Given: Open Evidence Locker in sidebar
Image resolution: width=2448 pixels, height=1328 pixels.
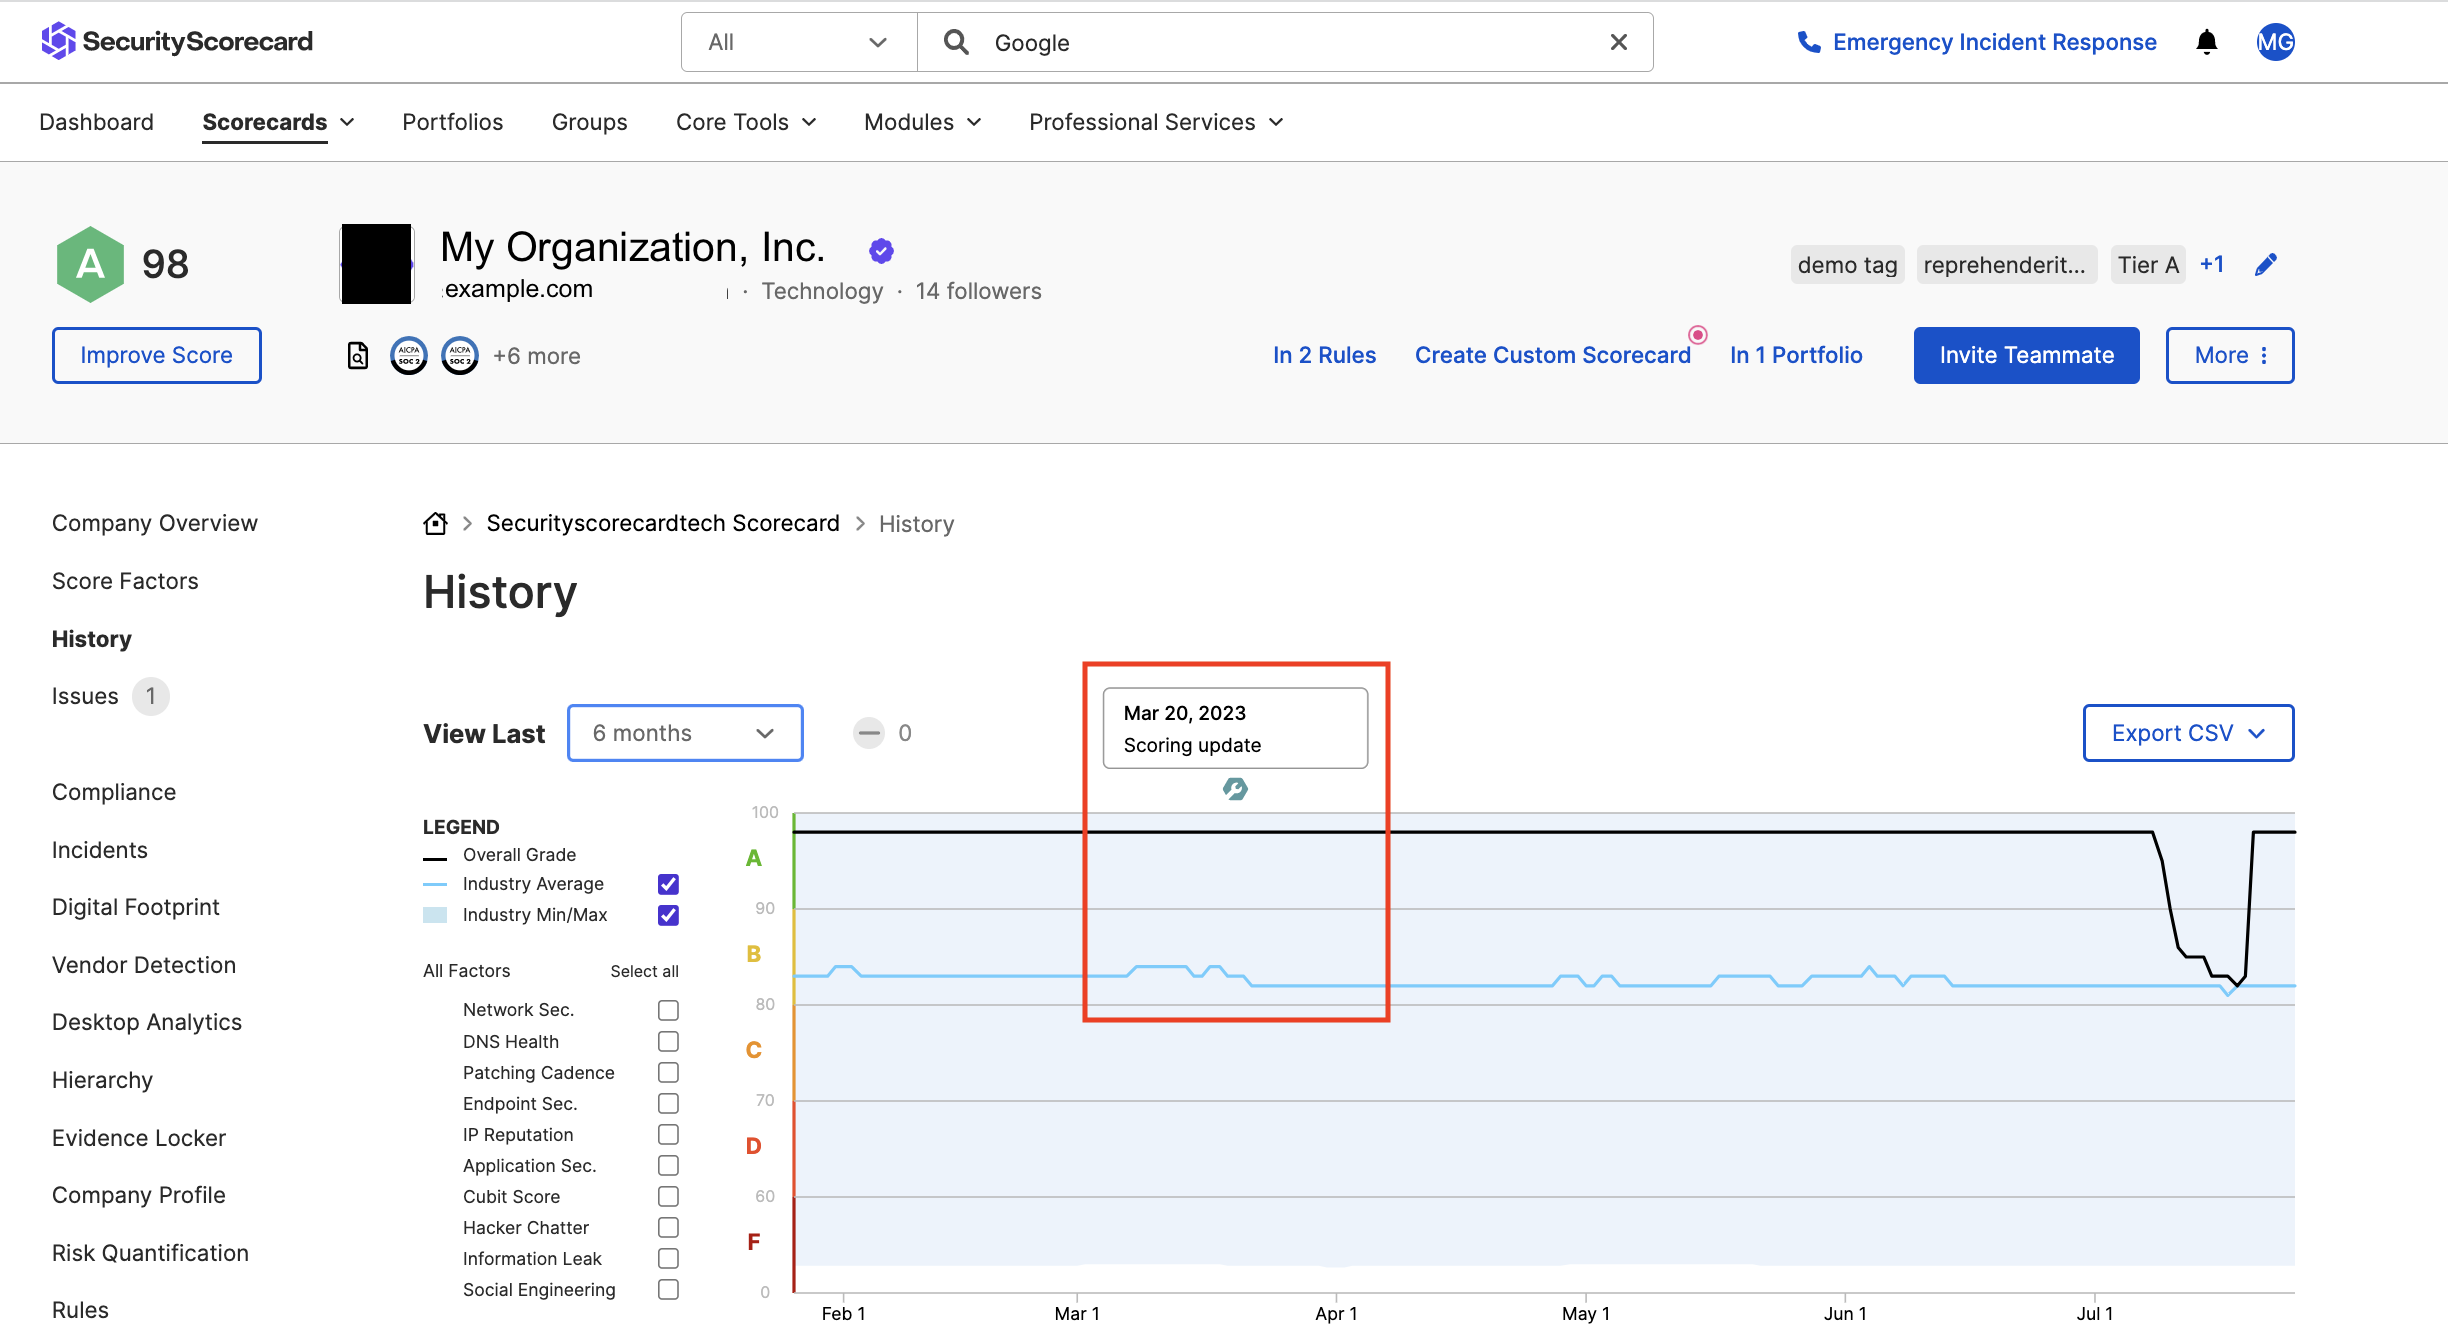Looking at the screenshot, I should coord(139,1138).
